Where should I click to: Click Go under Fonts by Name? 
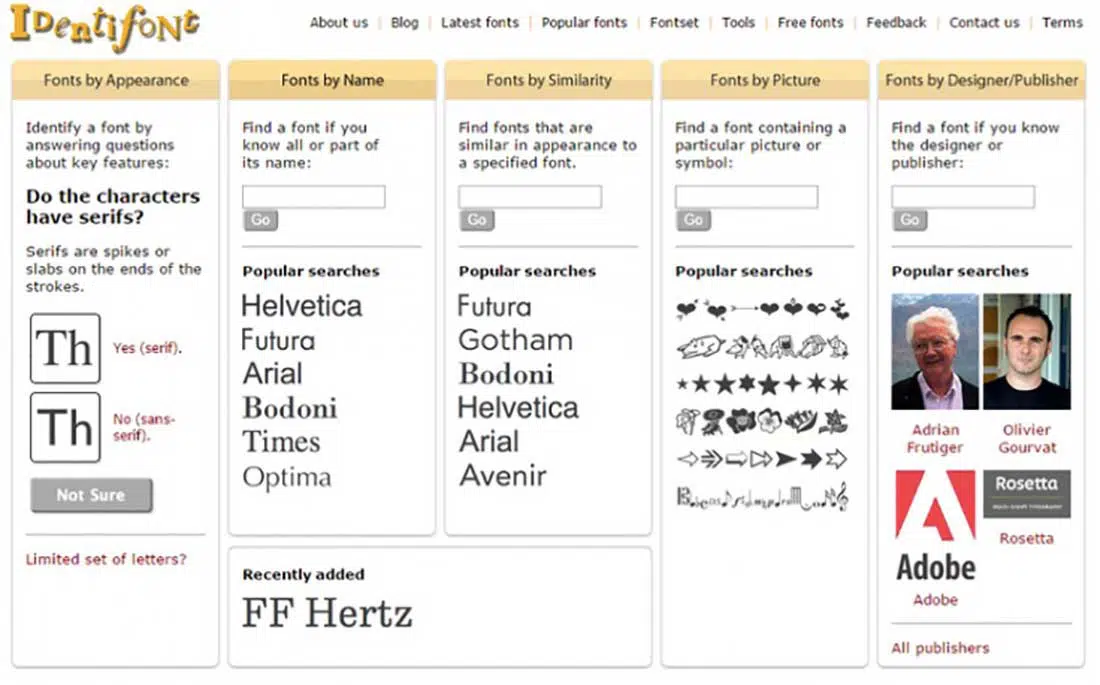pos(260,220)
